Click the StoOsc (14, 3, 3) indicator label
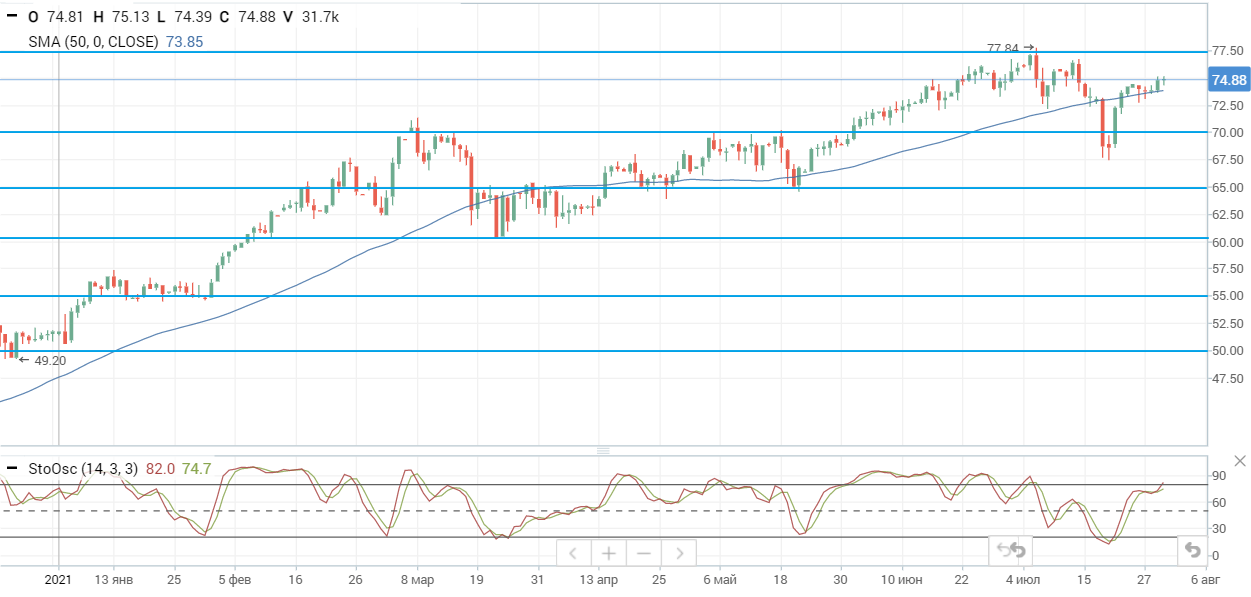The width and height of the screenshot is (1251, 597). (83, 468)
